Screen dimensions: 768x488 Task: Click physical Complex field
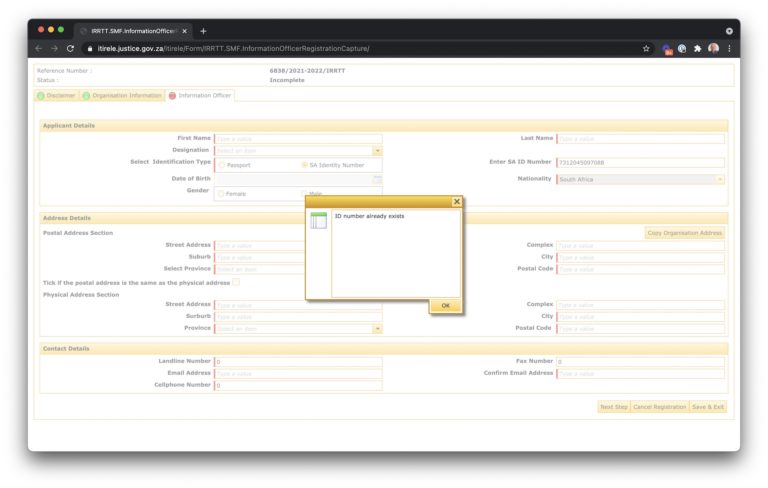pos(640,305)
